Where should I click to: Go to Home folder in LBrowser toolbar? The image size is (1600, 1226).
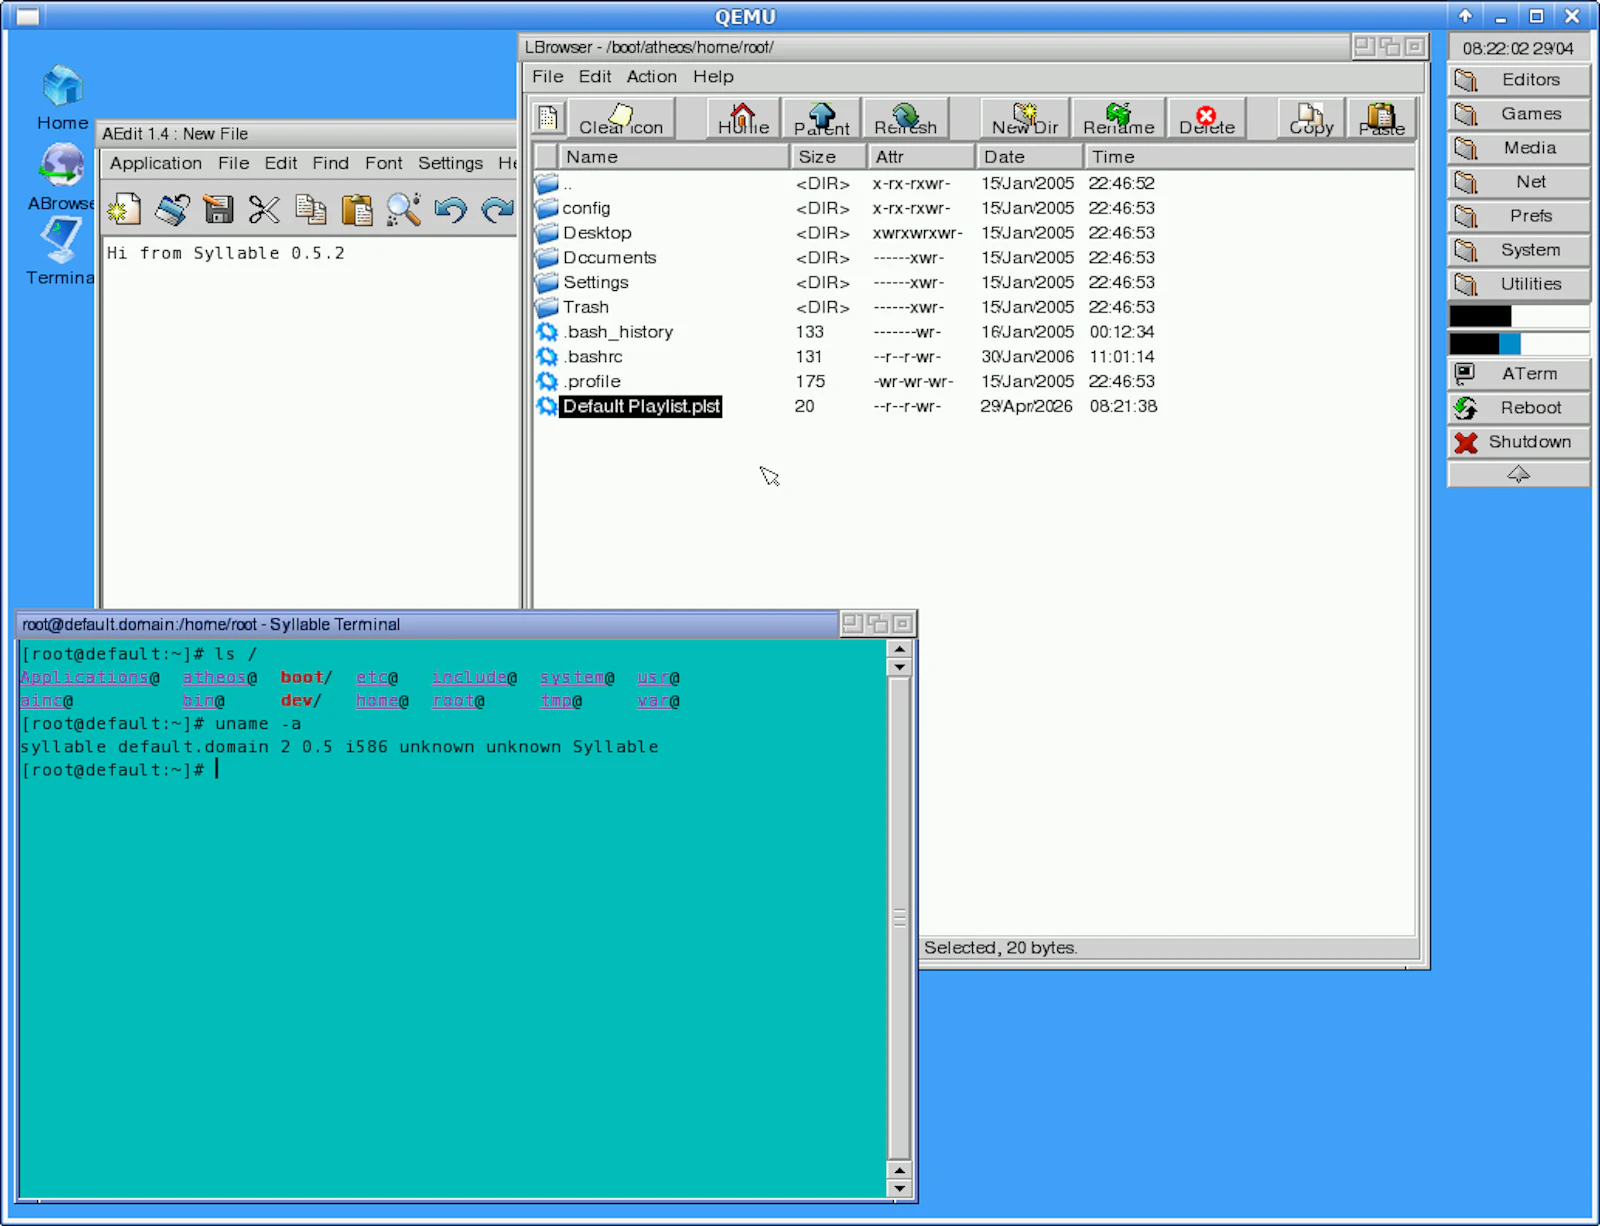coord(743,118)
